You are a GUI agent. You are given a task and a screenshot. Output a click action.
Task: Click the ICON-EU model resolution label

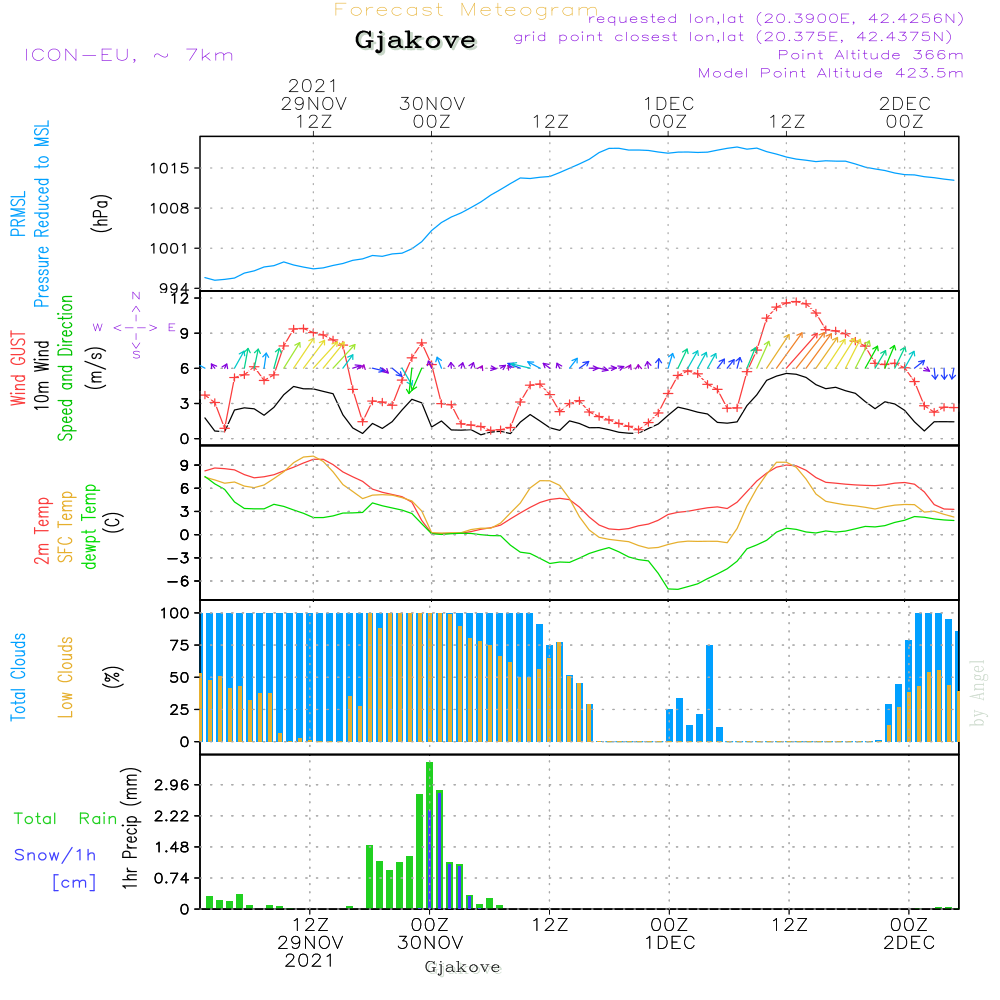pyautogui.click(x=128, y=55)
